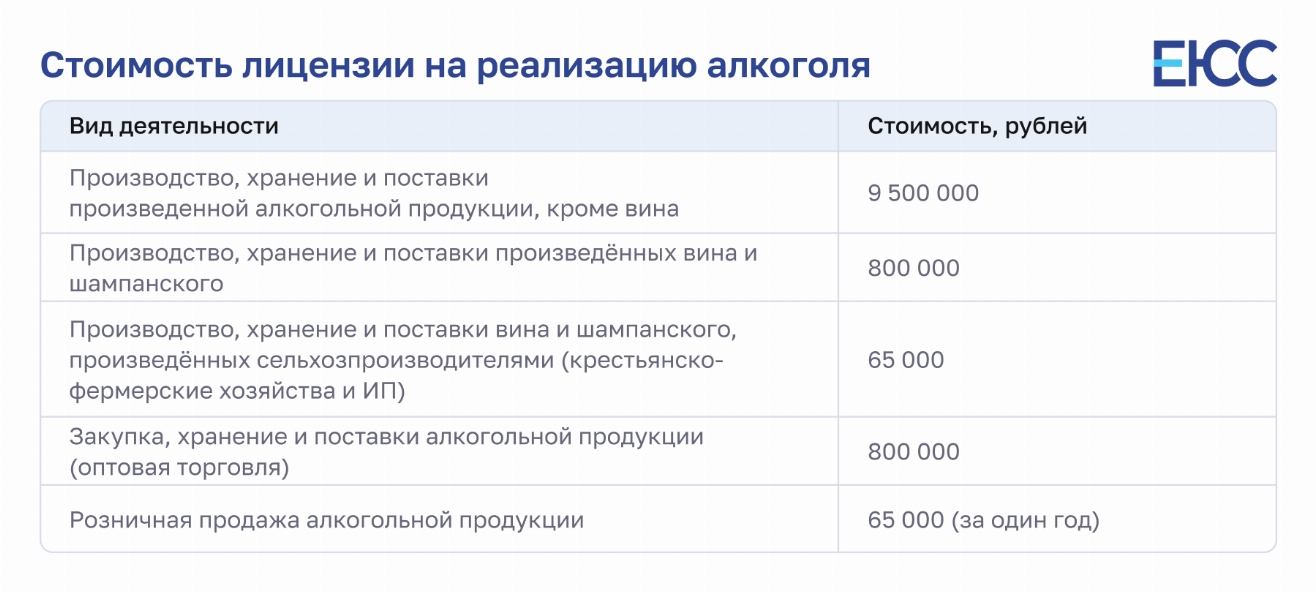Select the 65 000 price for farm producers
The width and height of the screenshot is (1316, 592).
tap(905, 360)
